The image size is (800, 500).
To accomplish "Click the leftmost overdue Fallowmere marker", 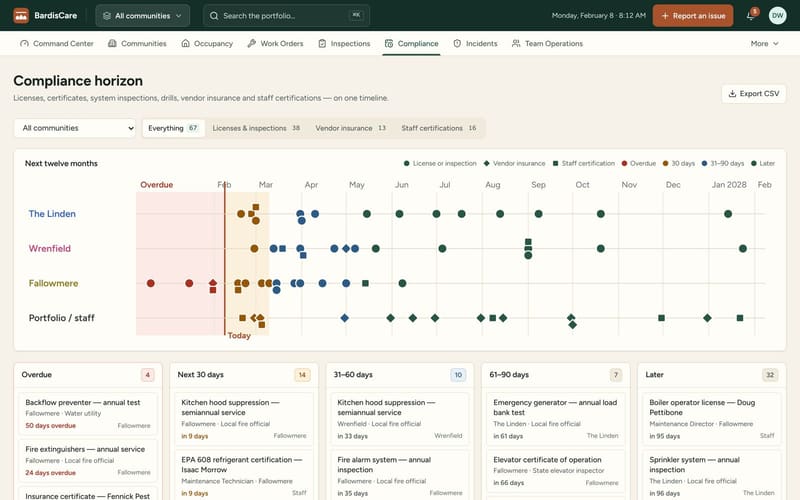I will tap(151, 283).
